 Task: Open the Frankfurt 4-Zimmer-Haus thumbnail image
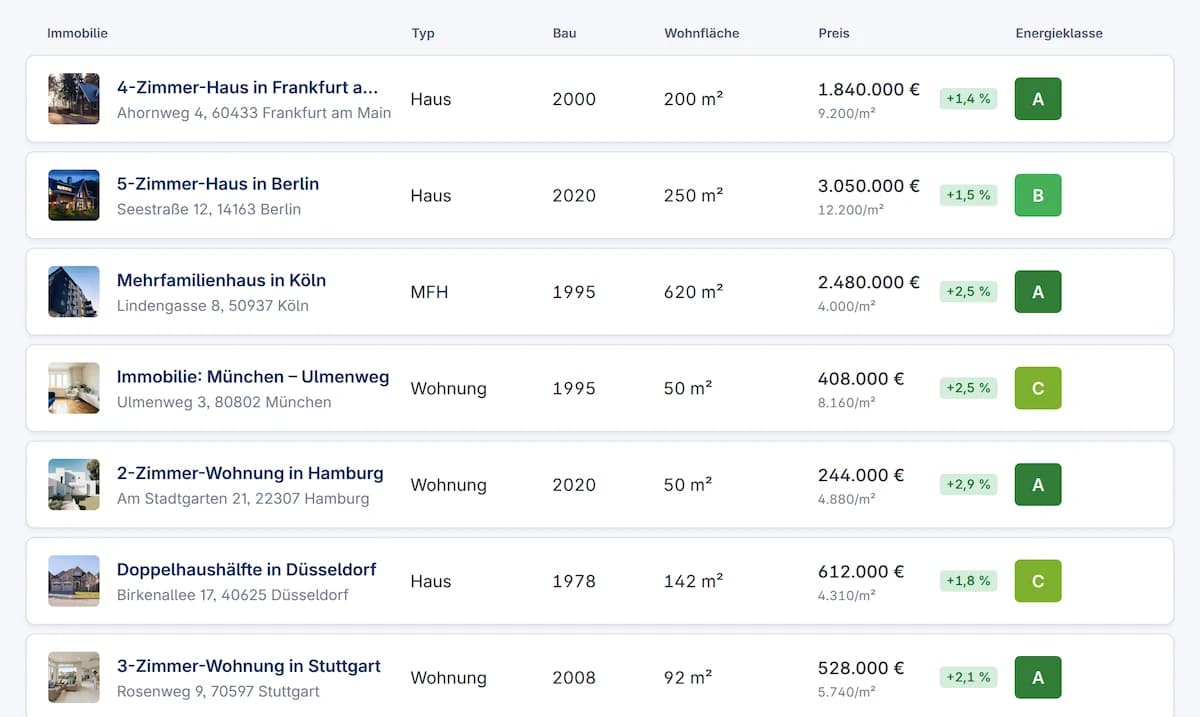(74, 99)
